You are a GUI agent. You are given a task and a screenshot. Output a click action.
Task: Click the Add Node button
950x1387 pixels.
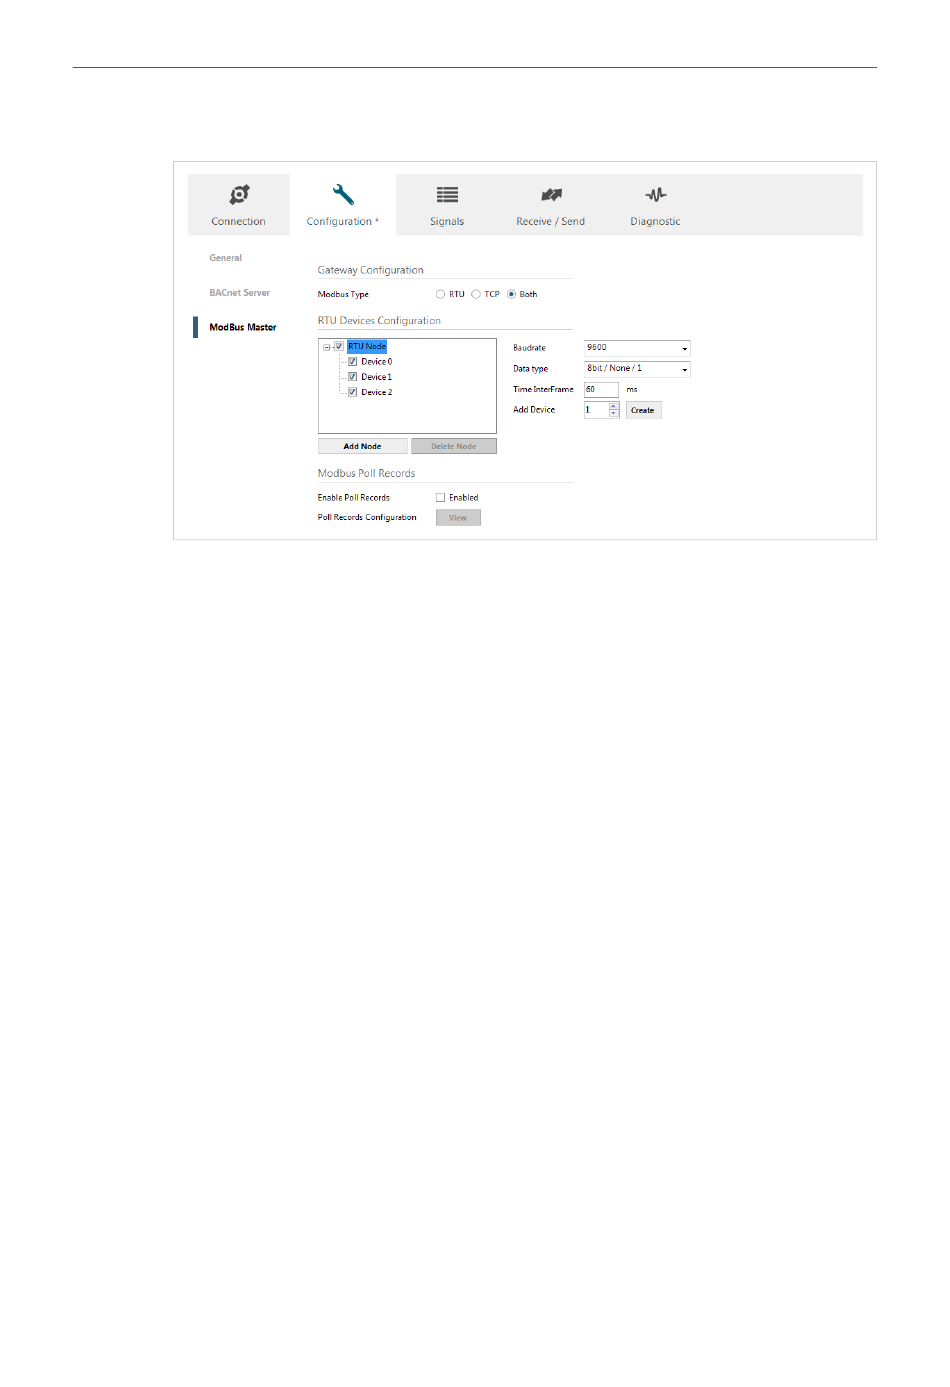pyautogui.click(x=362, y=446)
